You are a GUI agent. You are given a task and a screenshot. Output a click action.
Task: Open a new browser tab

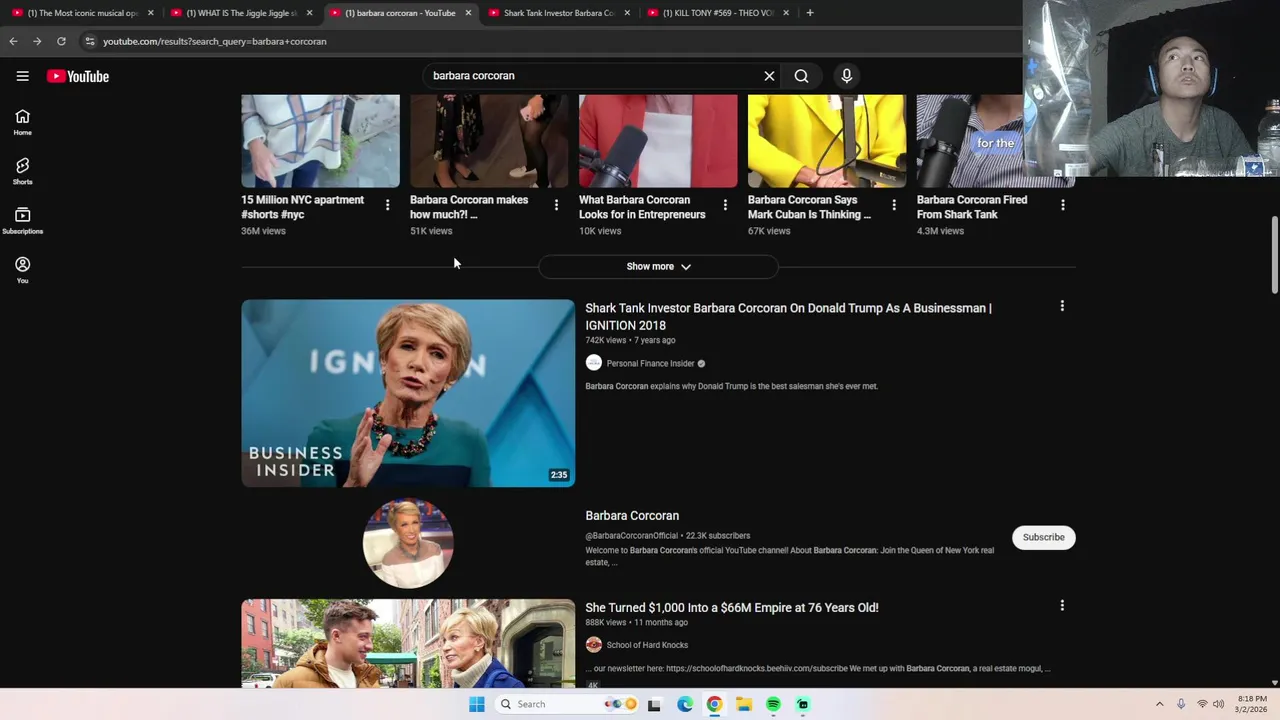point(810,13)
